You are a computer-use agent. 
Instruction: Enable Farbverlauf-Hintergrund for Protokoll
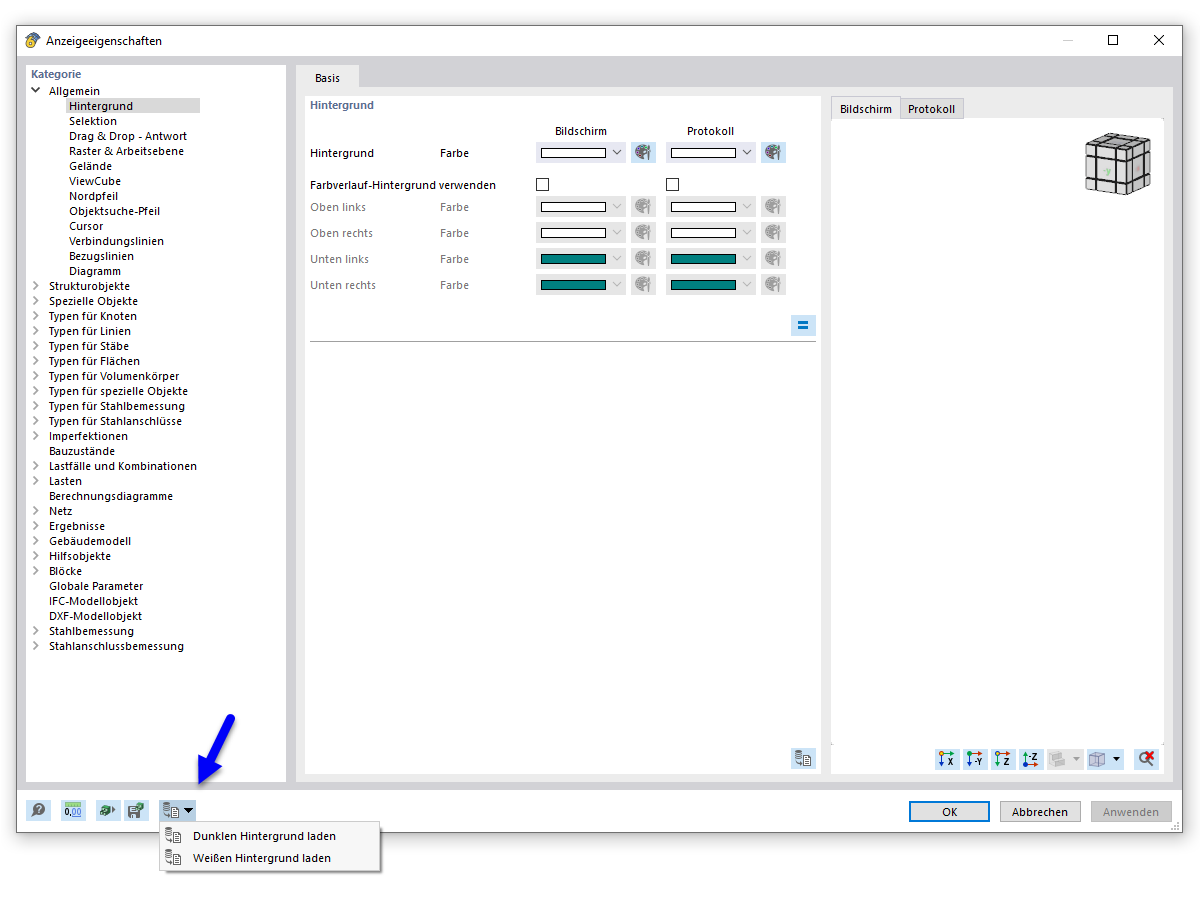(672, 184)
